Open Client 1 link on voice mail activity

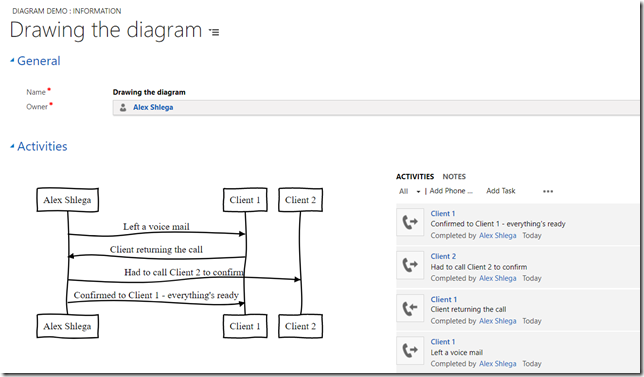click(x=443, y=342)
